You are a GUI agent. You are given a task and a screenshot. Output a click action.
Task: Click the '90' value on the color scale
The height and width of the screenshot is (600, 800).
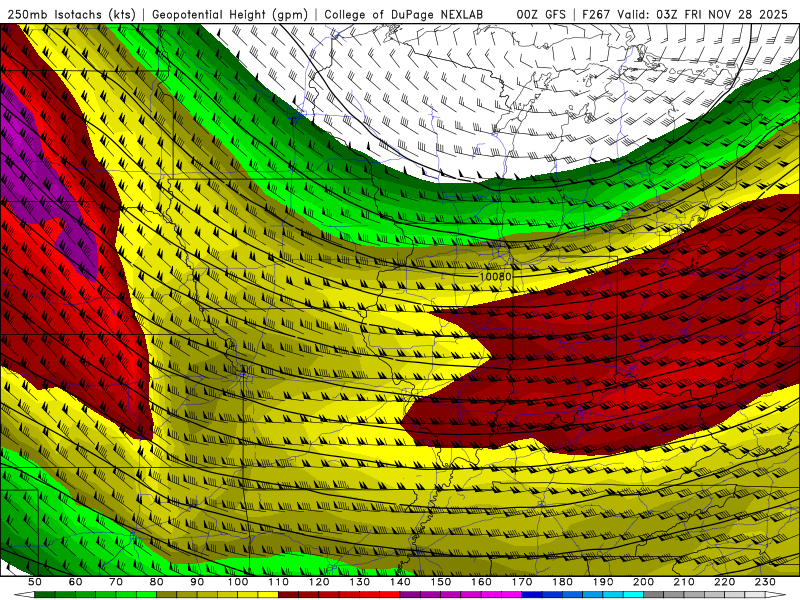[x=197, y=582]
